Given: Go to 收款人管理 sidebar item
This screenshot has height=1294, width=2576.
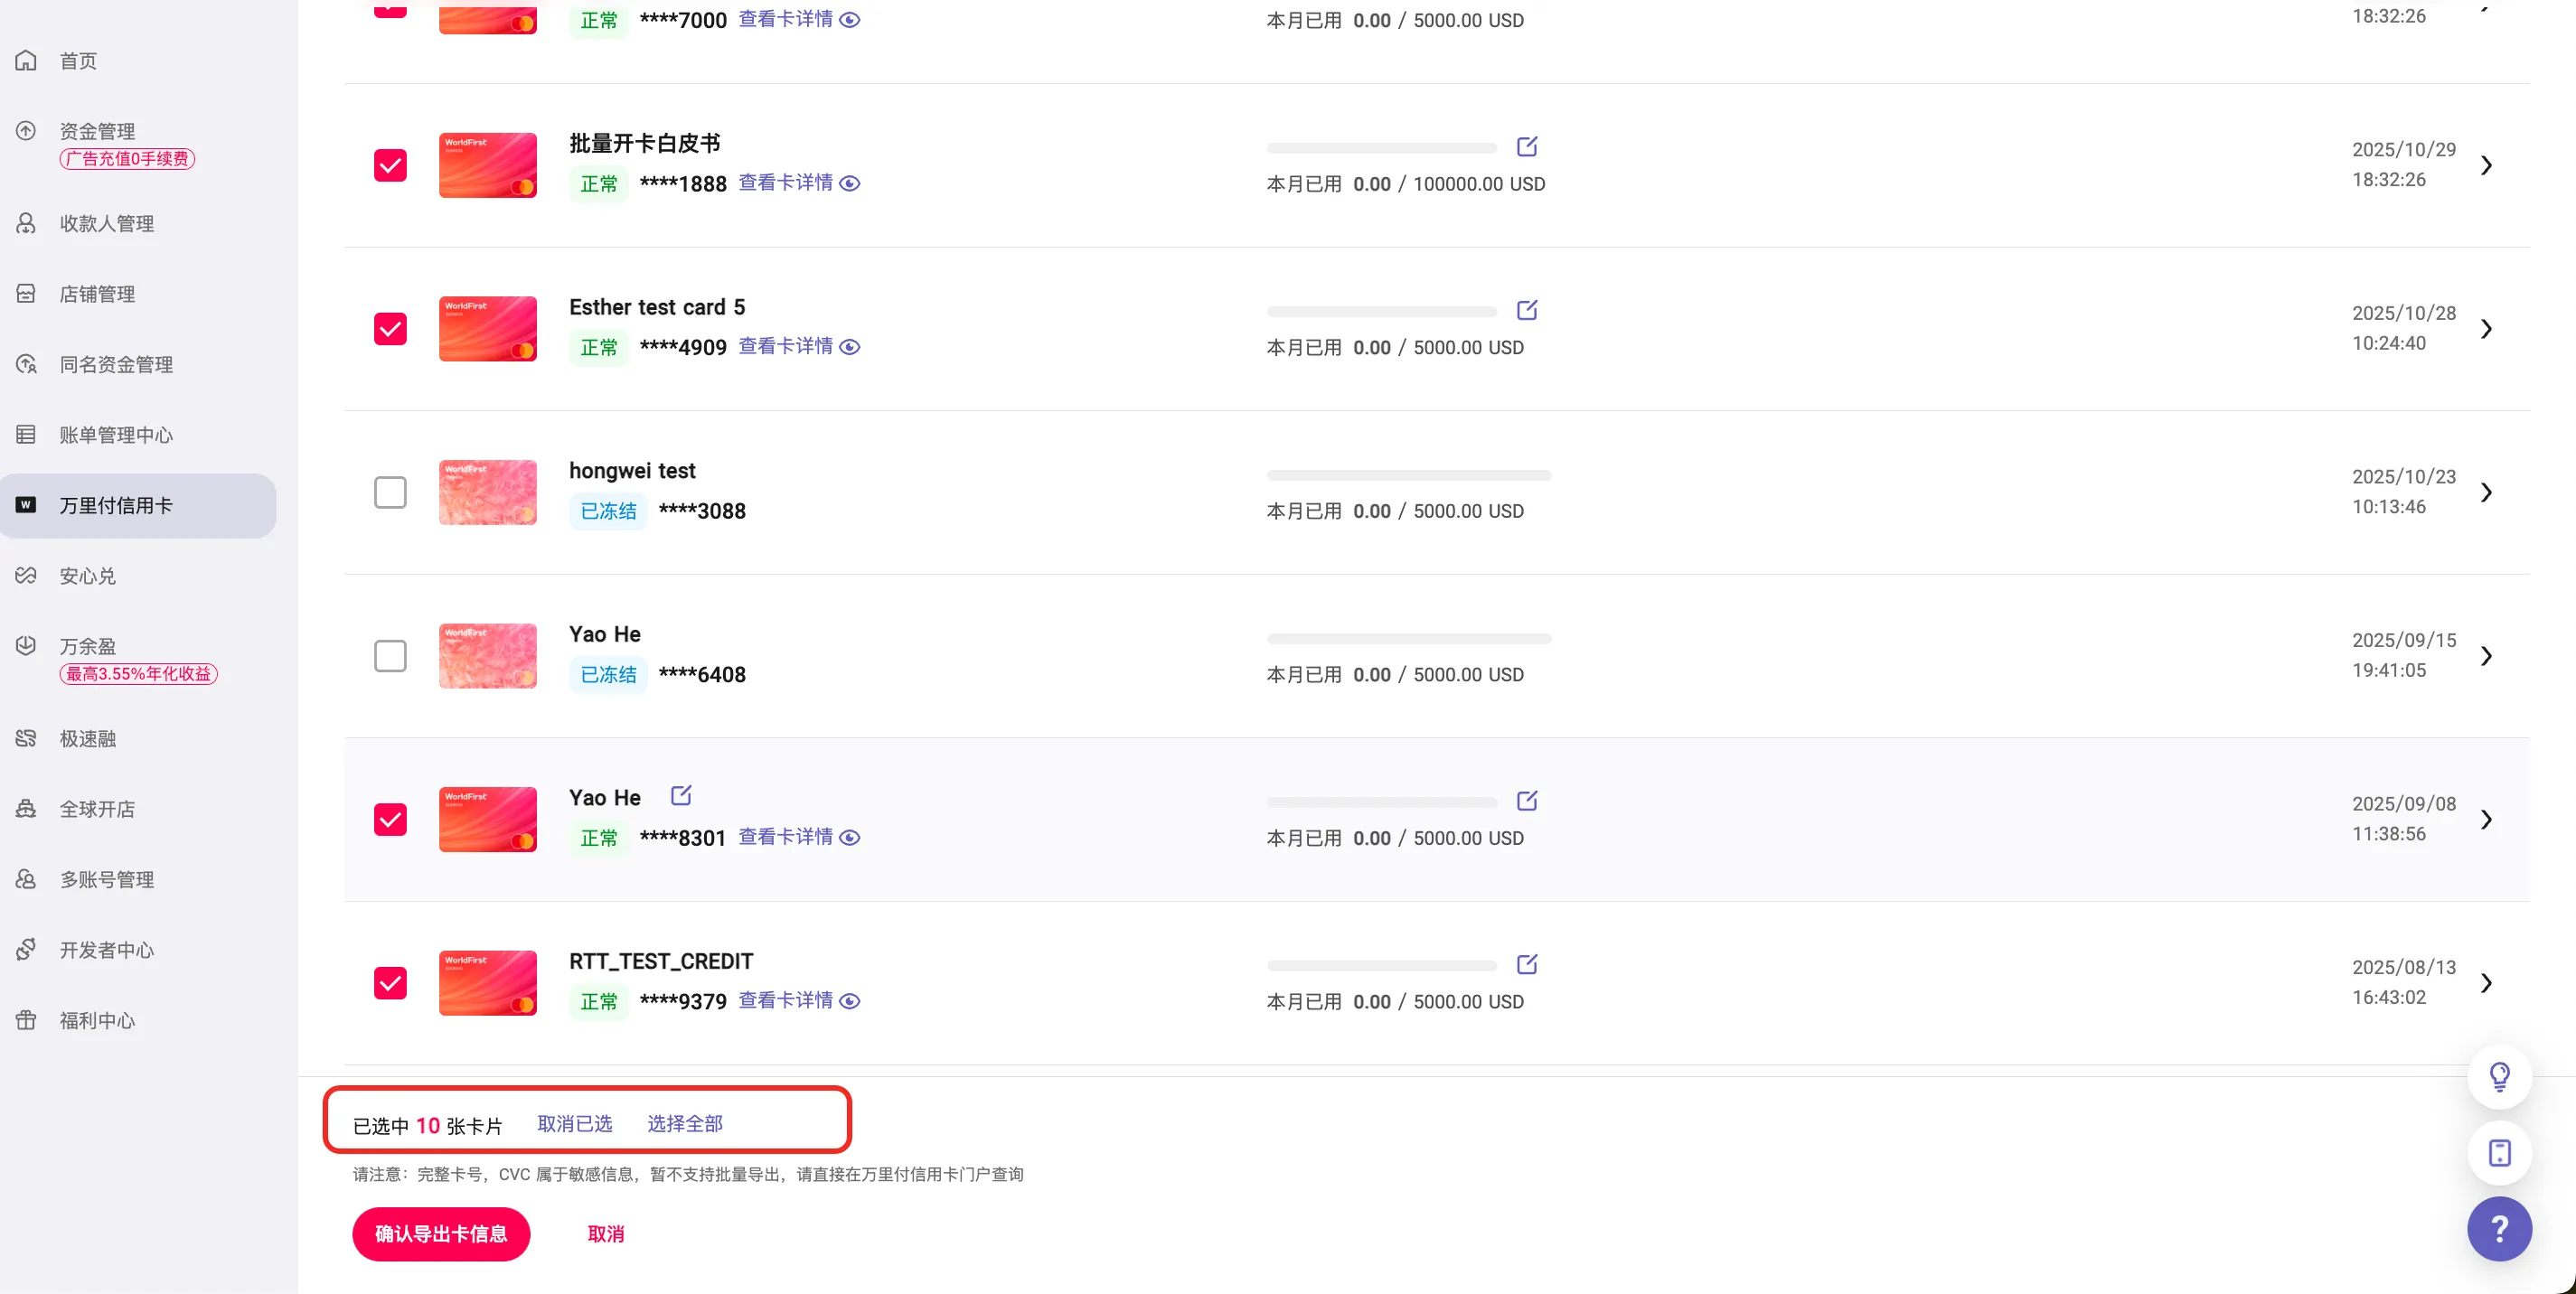Looking at the screenshot, I should tap(106, 224).
